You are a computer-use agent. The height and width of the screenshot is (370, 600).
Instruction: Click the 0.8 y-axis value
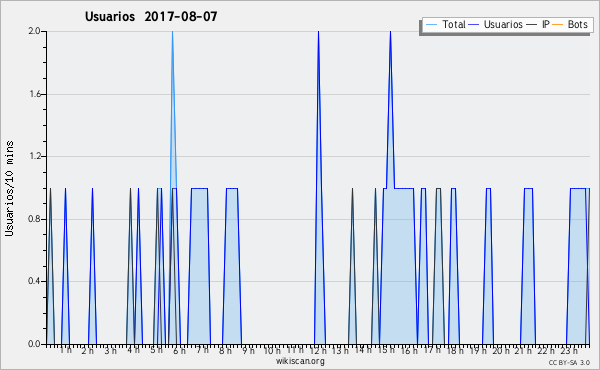point(34,219)
